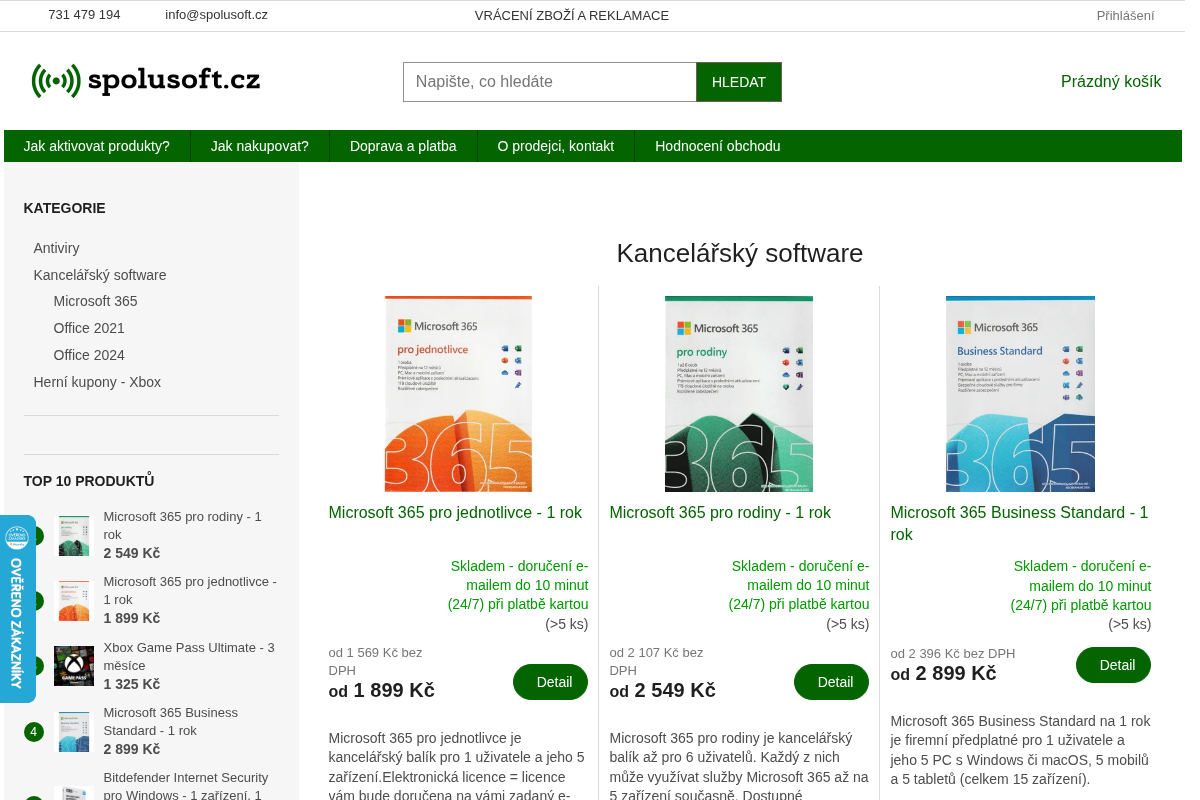Open top product Microsoft 365 pro rodiny link
The width and height of the screenshot is (1200, 800).
pos(182,526)
